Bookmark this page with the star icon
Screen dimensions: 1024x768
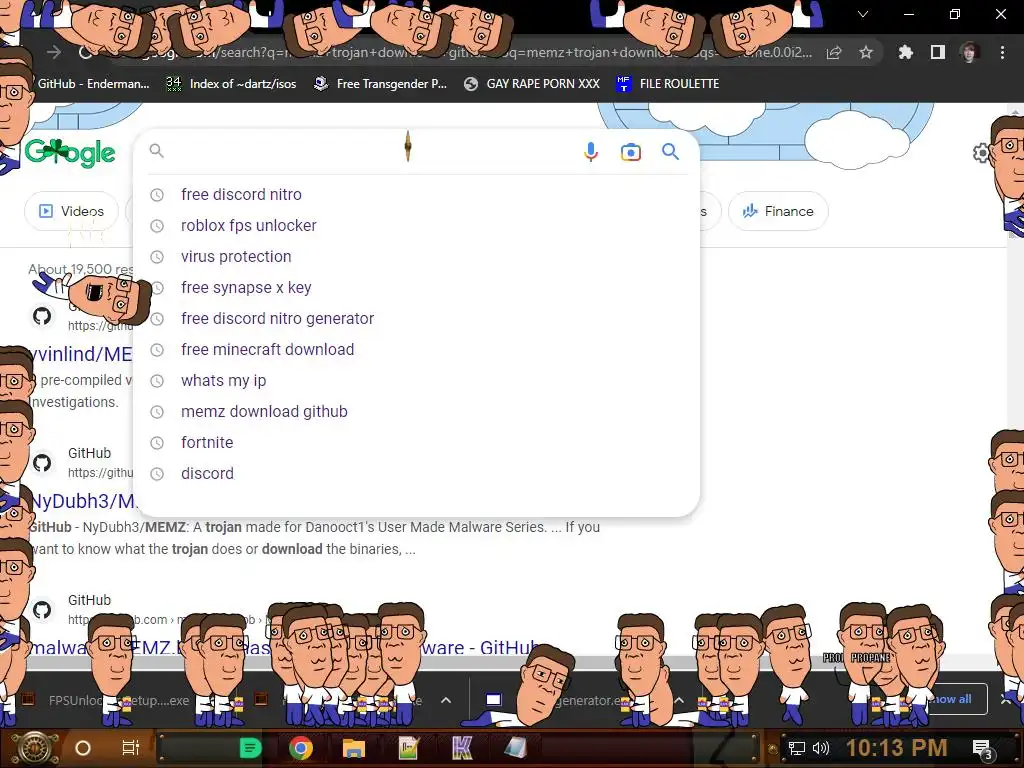[866, 52]
